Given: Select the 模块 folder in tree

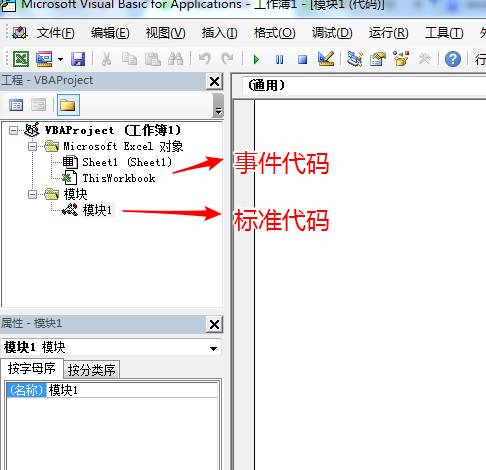Looking at the screenshot, I should [75, 194].
